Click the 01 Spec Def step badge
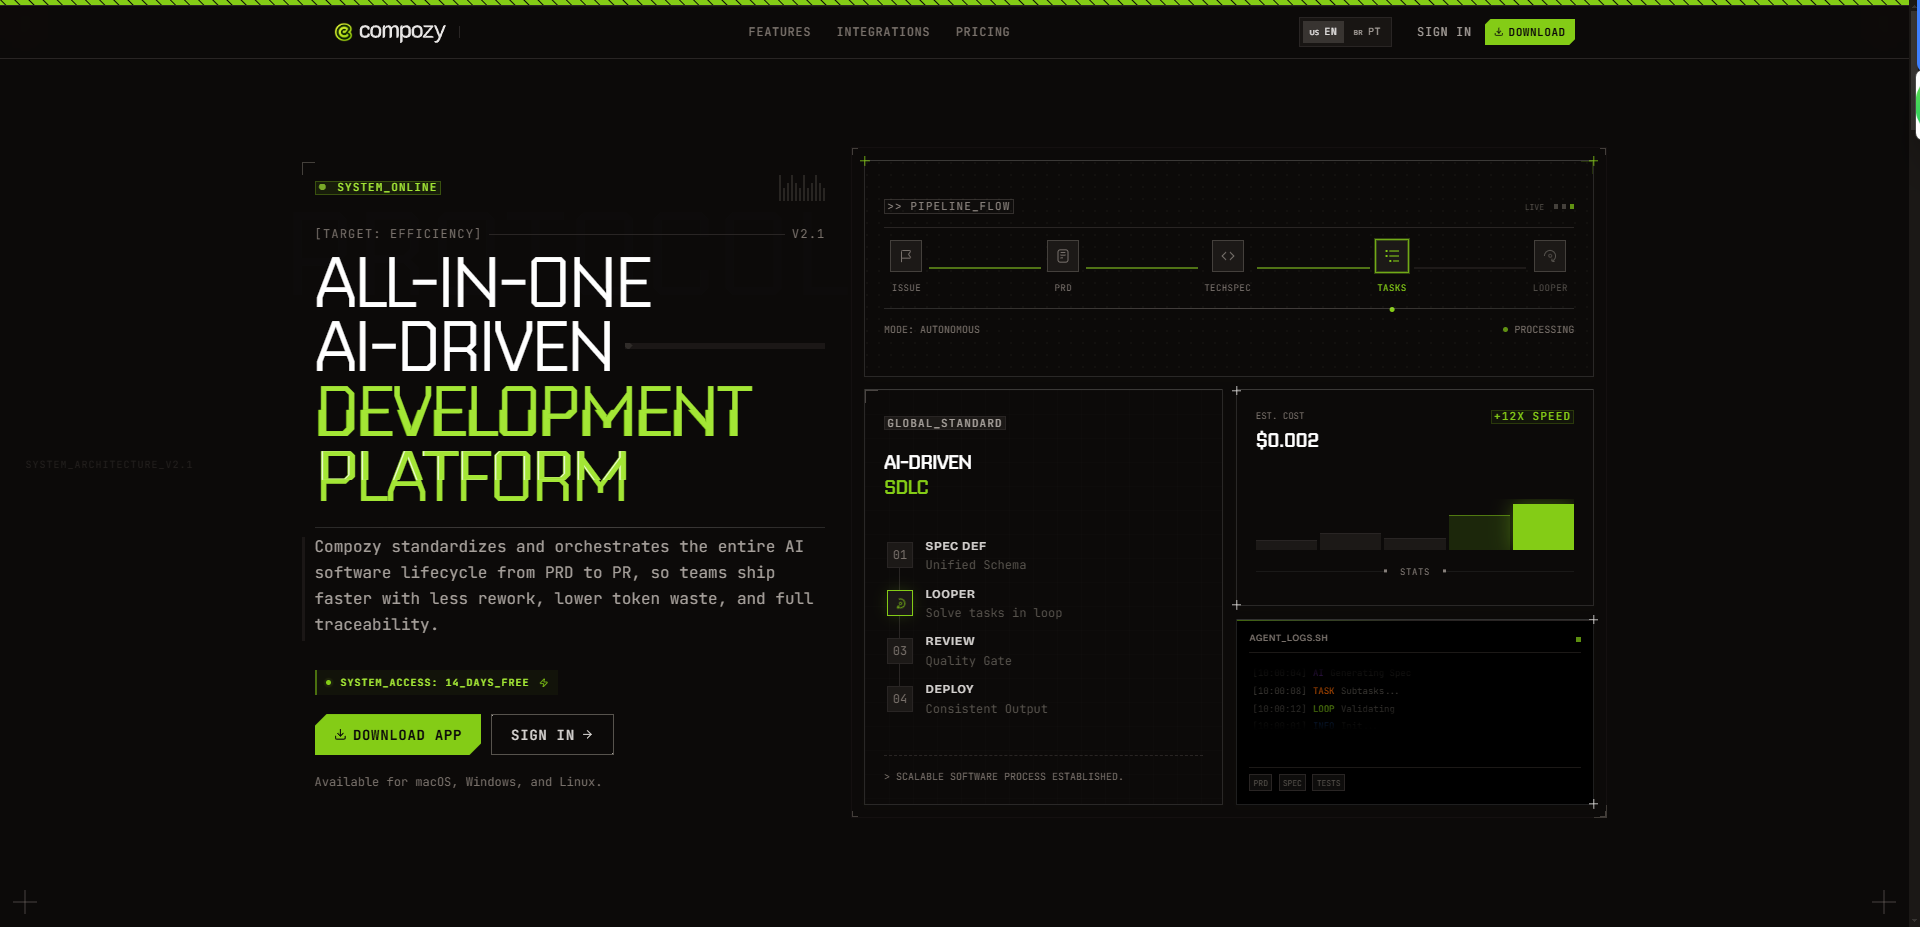The height and width of the screenshot is (927, 1920). click(900, 555)
